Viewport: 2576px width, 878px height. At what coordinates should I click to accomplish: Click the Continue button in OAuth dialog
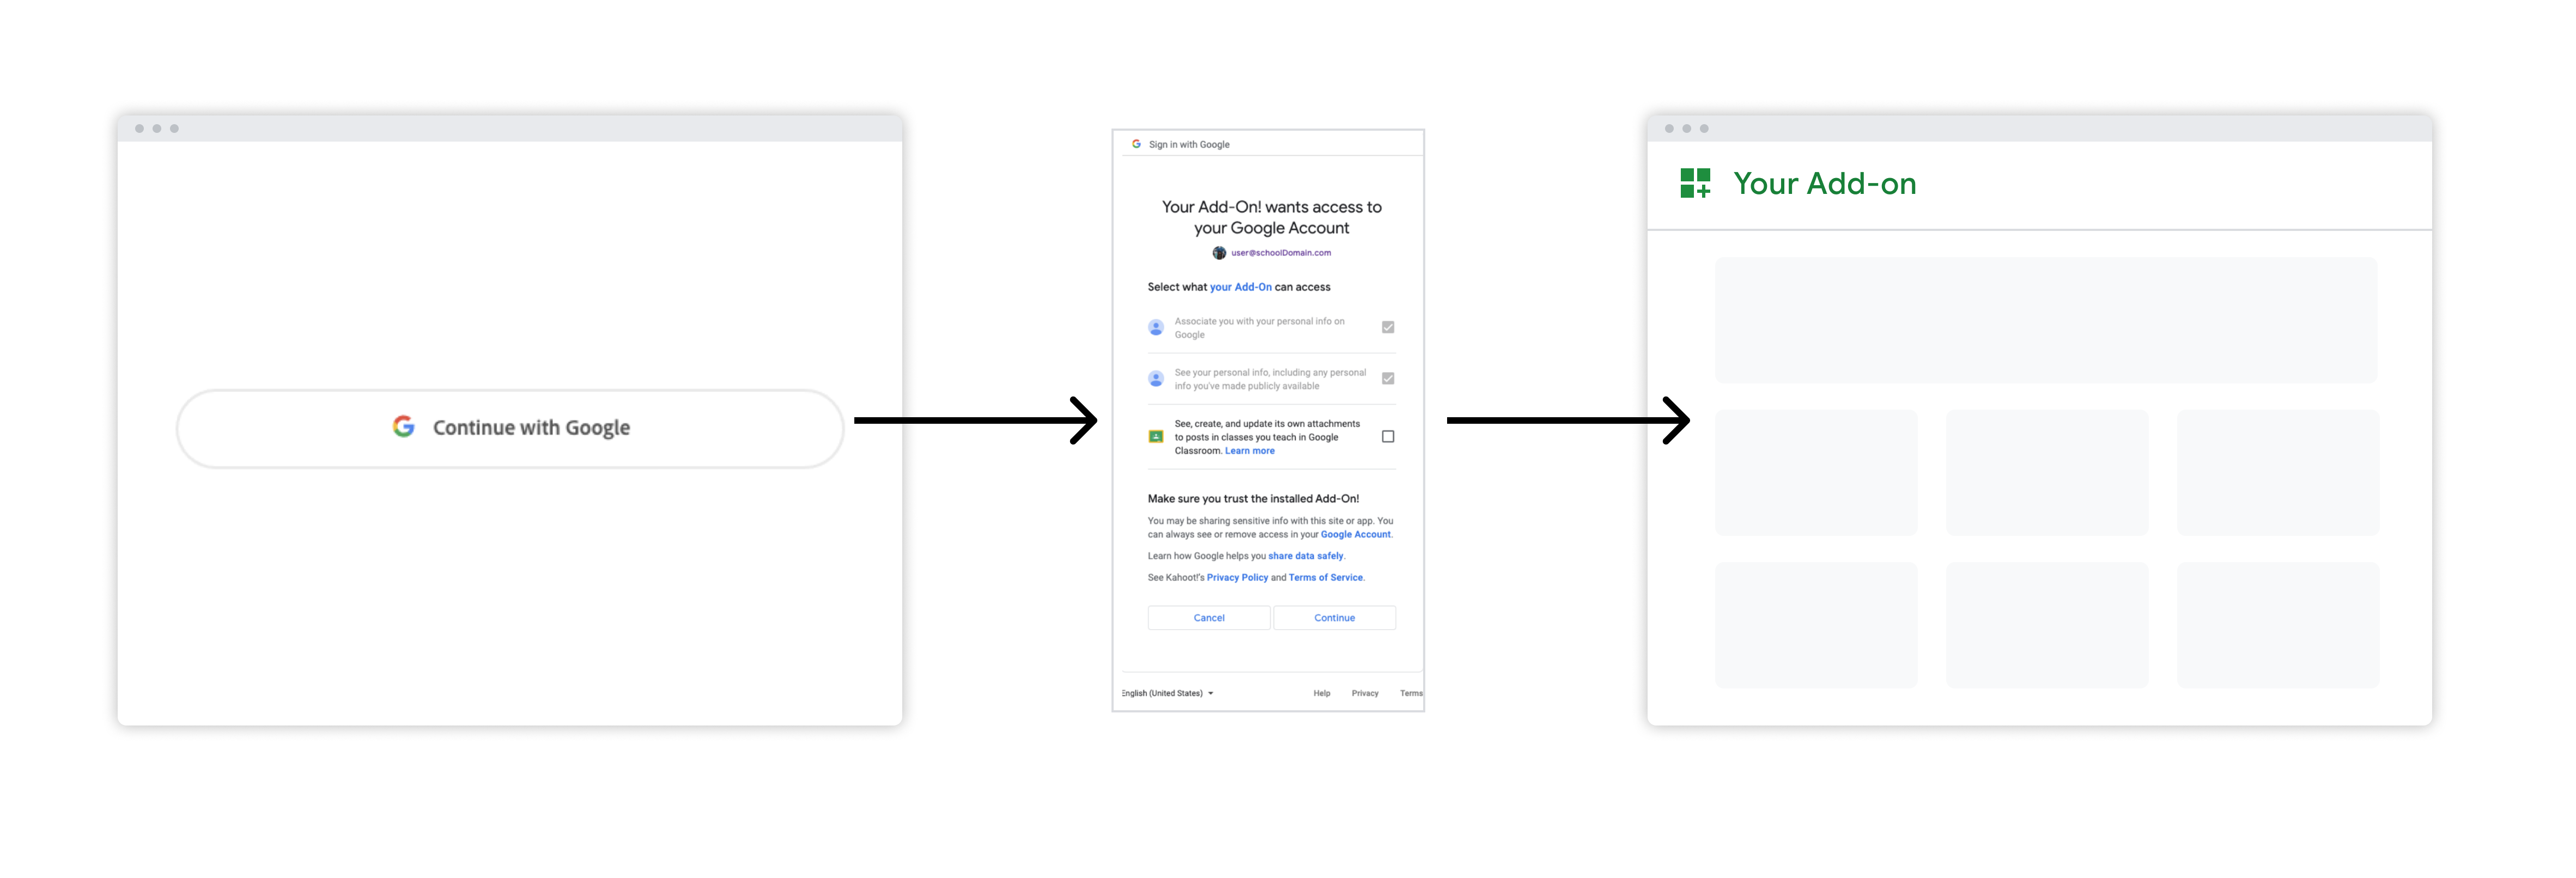[x=1334, y=617]
